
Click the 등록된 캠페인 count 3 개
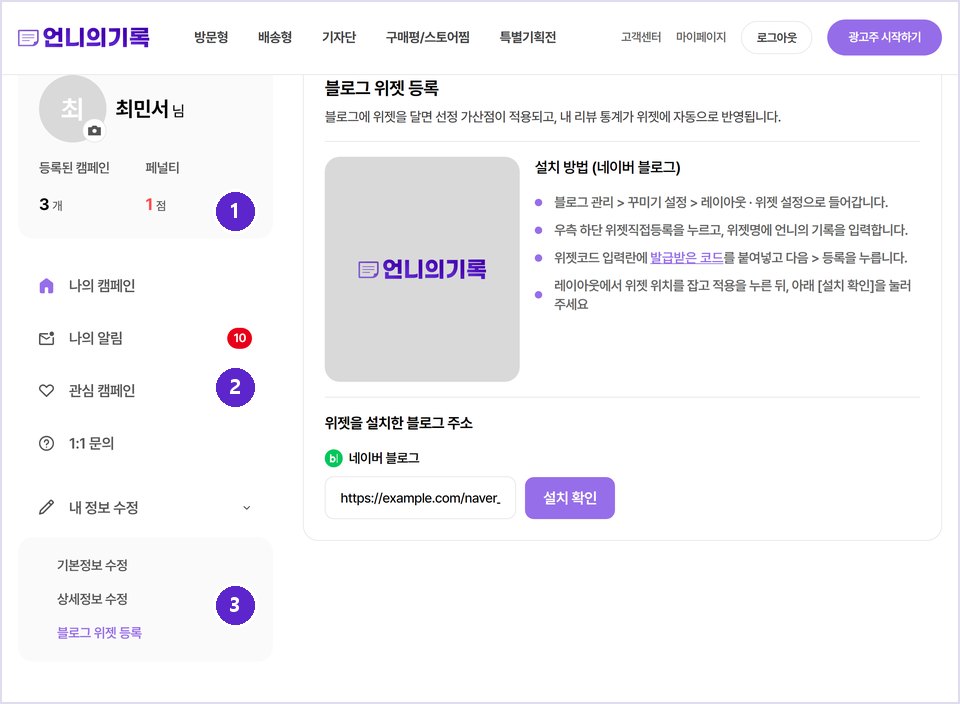pyautogui.click(x=51, y=204)
